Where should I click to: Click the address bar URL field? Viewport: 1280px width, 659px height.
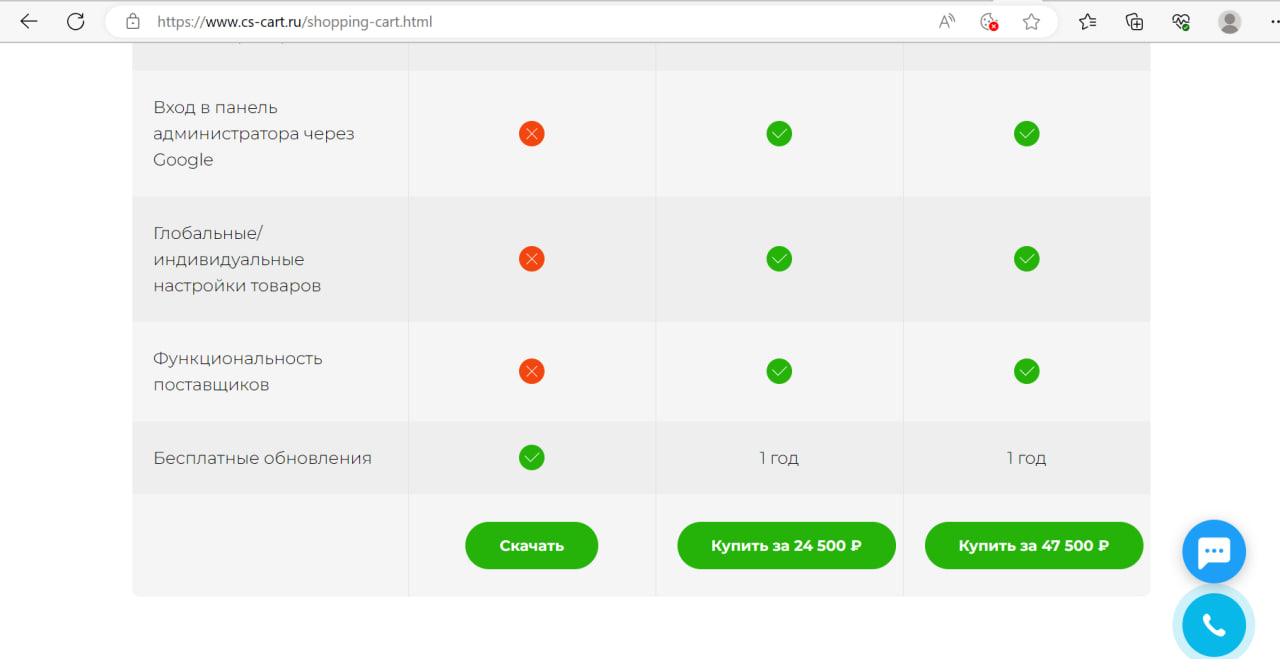(x=500, y=21)
